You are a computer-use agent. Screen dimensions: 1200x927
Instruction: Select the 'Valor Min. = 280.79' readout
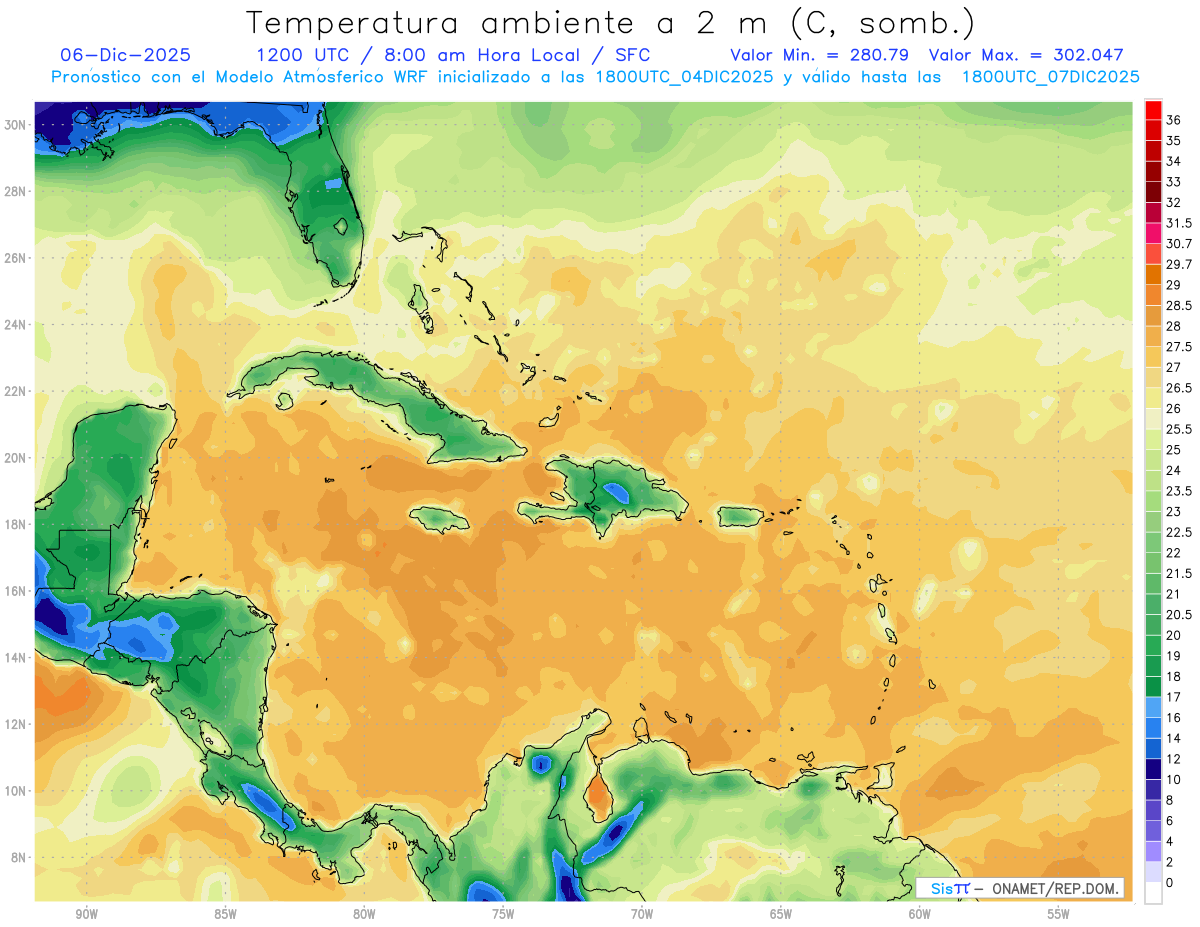(819, 56)
